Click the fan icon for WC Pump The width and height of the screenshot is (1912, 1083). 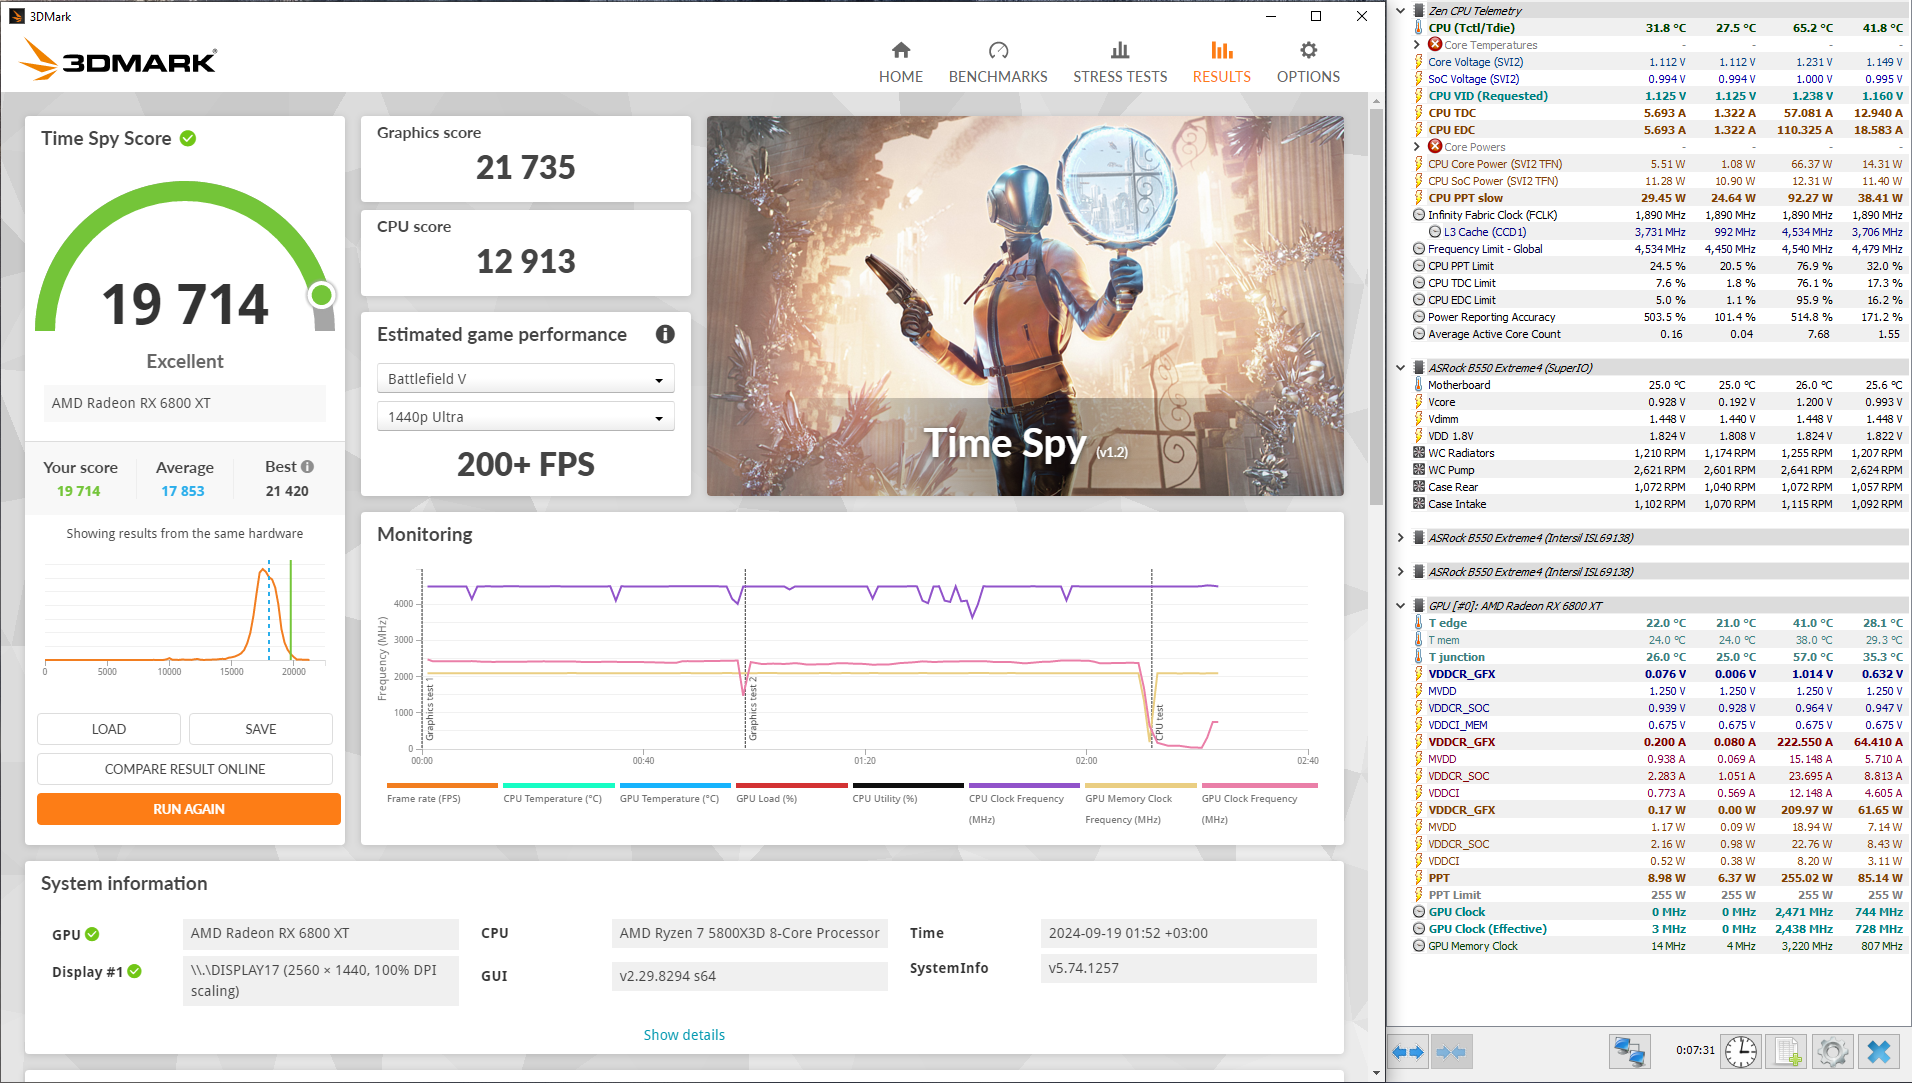click(x=1418, y=470)
